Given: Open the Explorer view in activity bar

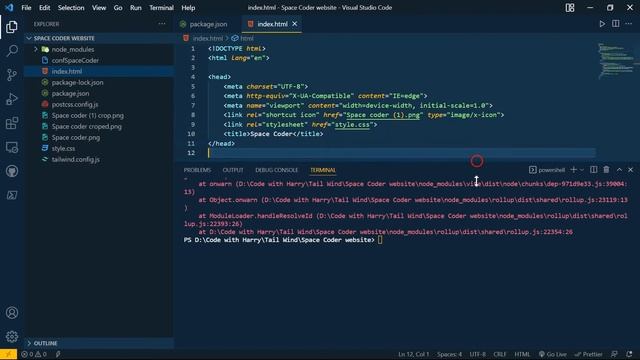Looking at the screenshot, I should pyautogui.click(x=12, y=27).
